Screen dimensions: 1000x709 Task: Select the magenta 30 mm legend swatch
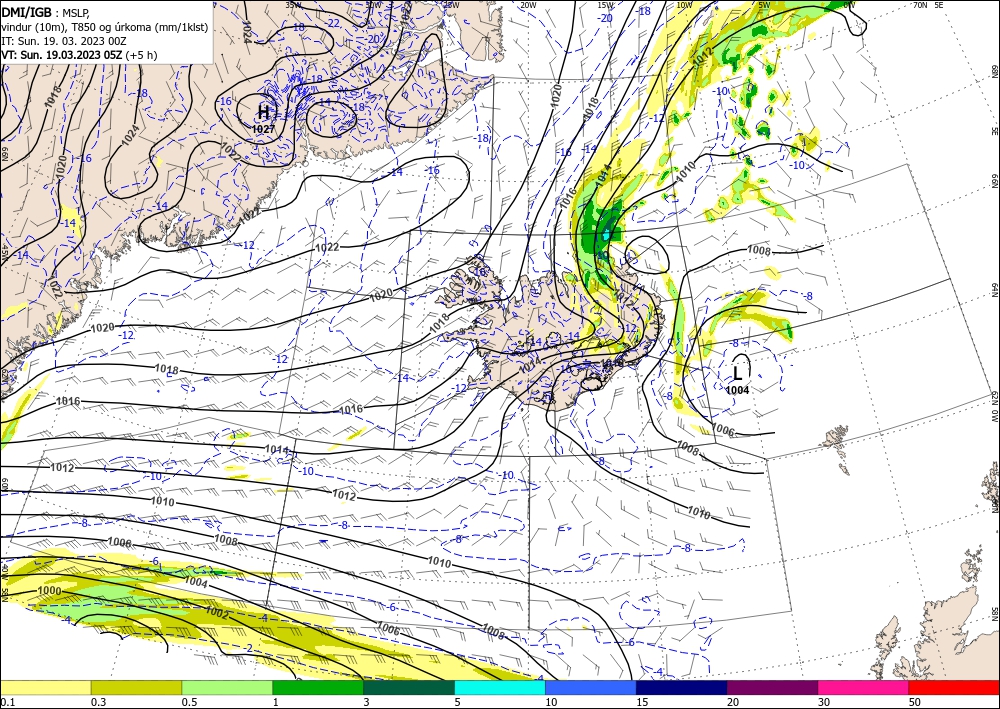[x=864, y=687]
